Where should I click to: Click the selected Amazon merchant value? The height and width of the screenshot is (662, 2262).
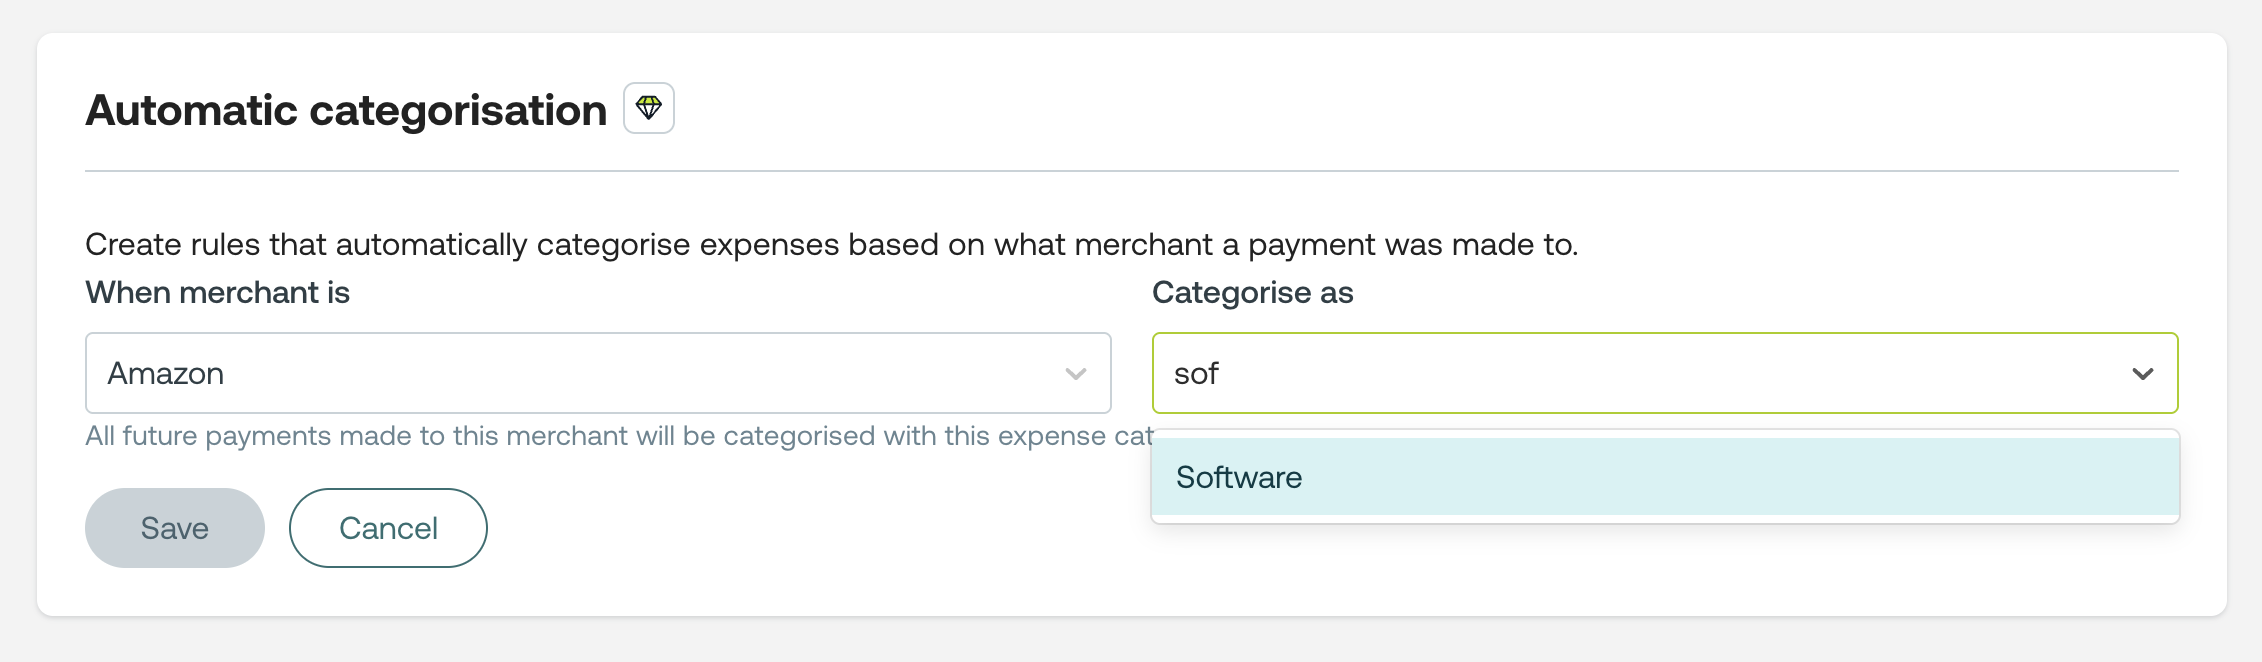click(166, 374)
